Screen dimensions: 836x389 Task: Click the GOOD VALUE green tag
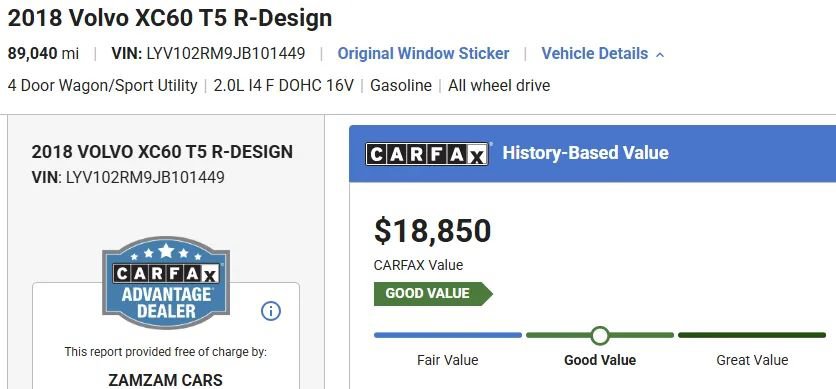tap(433, 294)
